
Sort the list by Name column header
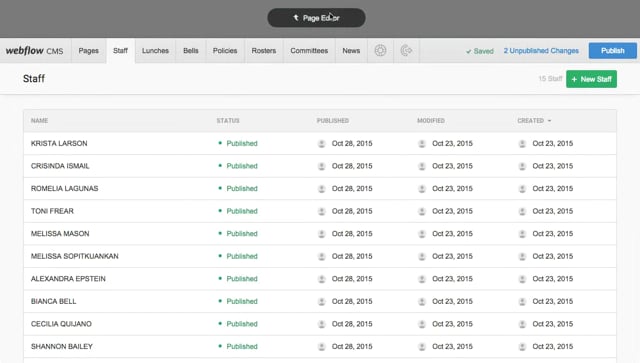pos(40,121)
